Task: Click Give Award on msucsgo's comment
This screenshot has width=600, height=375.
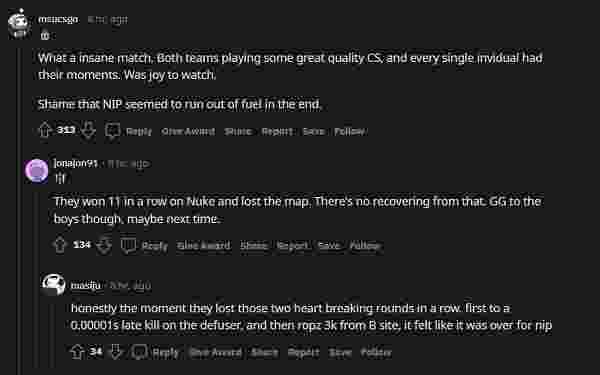Action: tap(188, 131)
